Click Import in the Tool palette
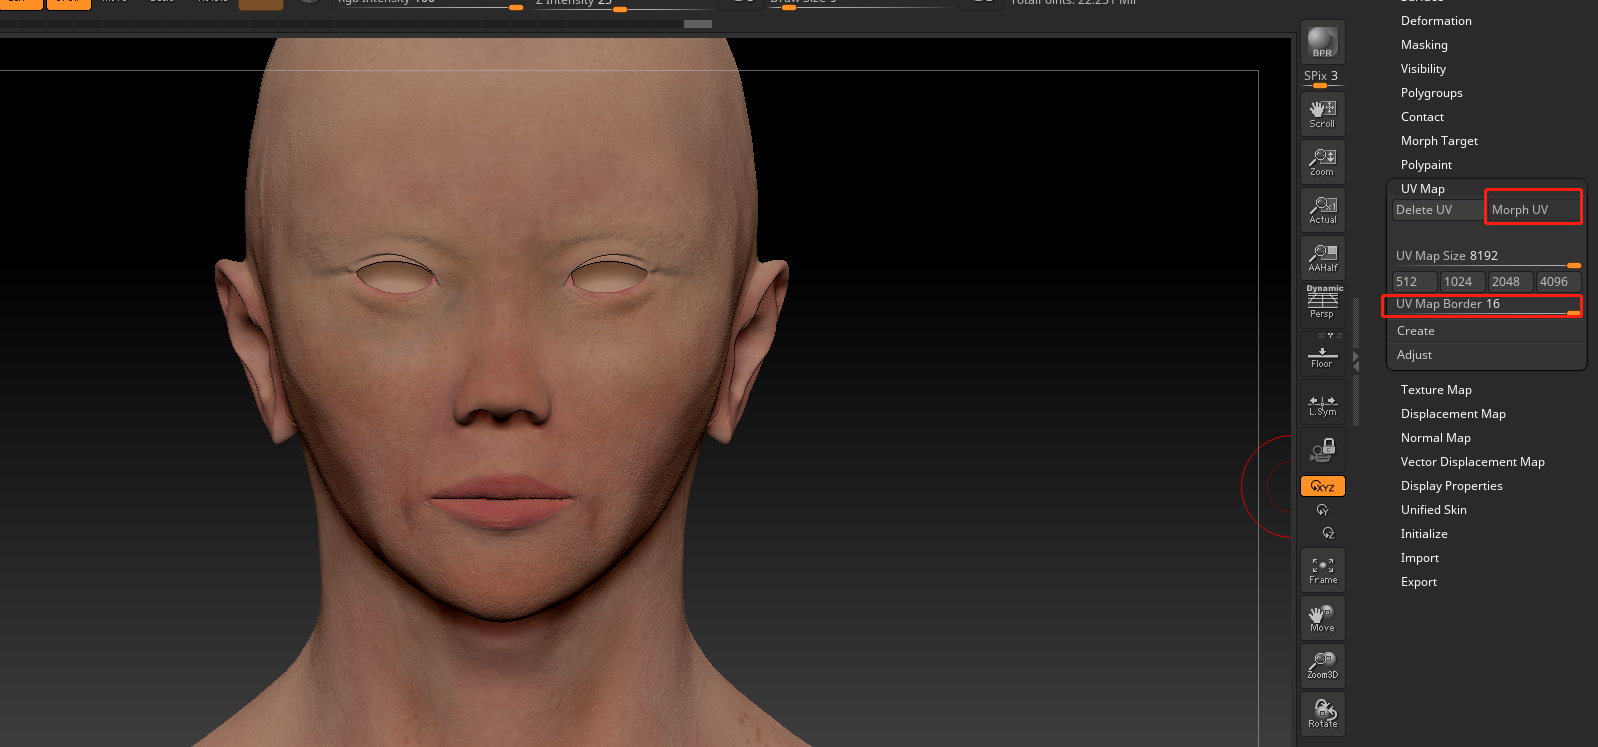The width and height of the screenshot is (1598, 747). [1419, 558]
